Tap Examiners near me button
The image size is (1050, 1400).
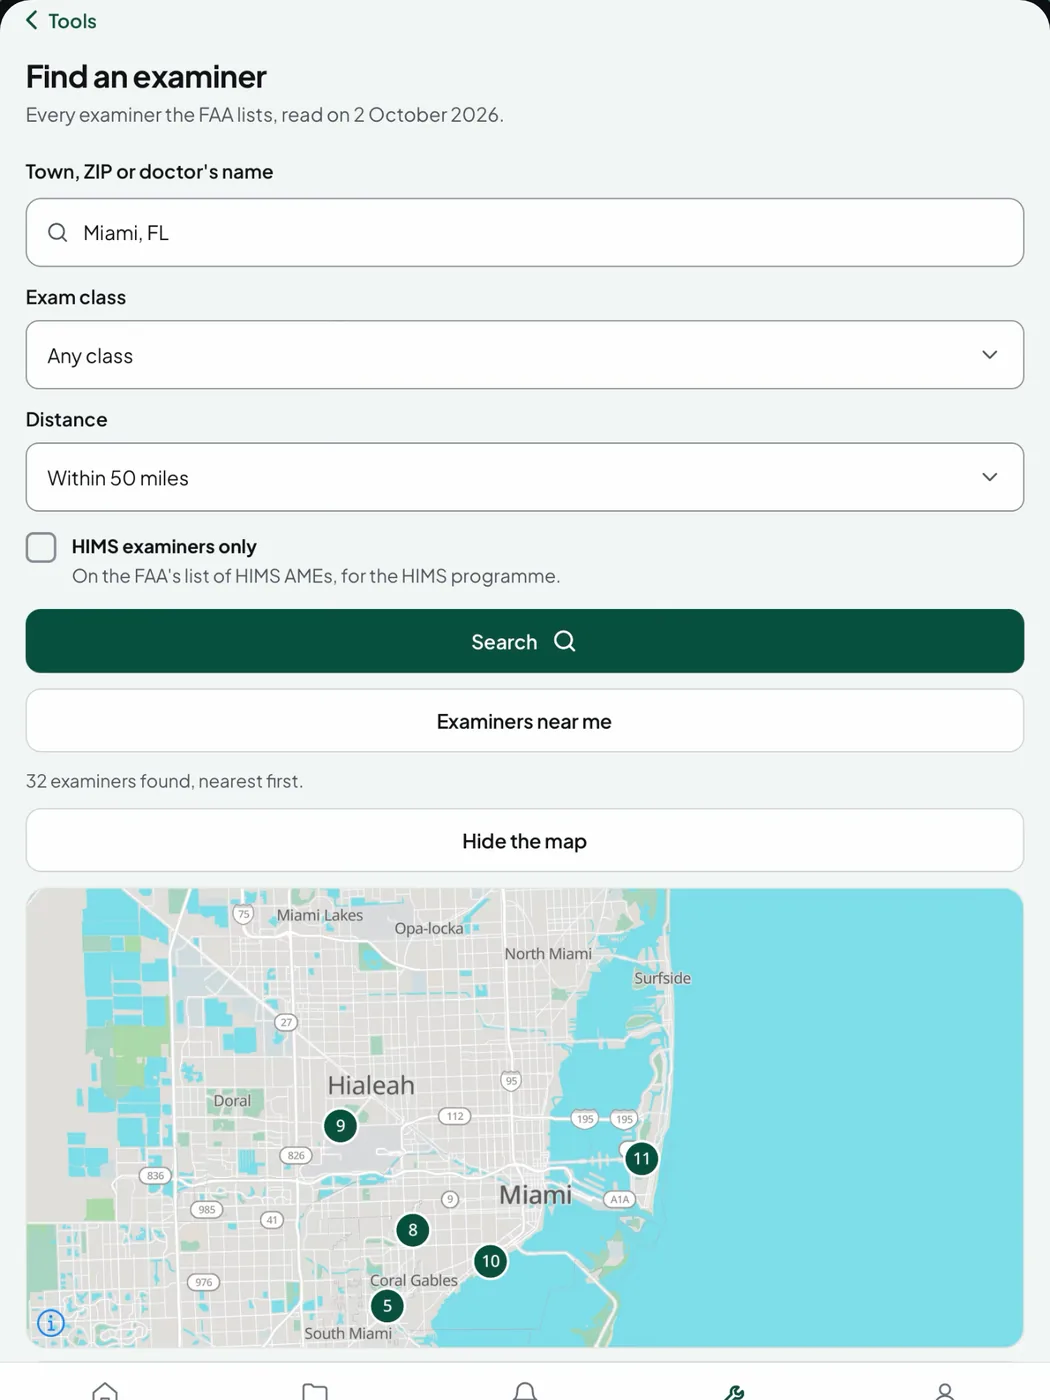[525, 721]
